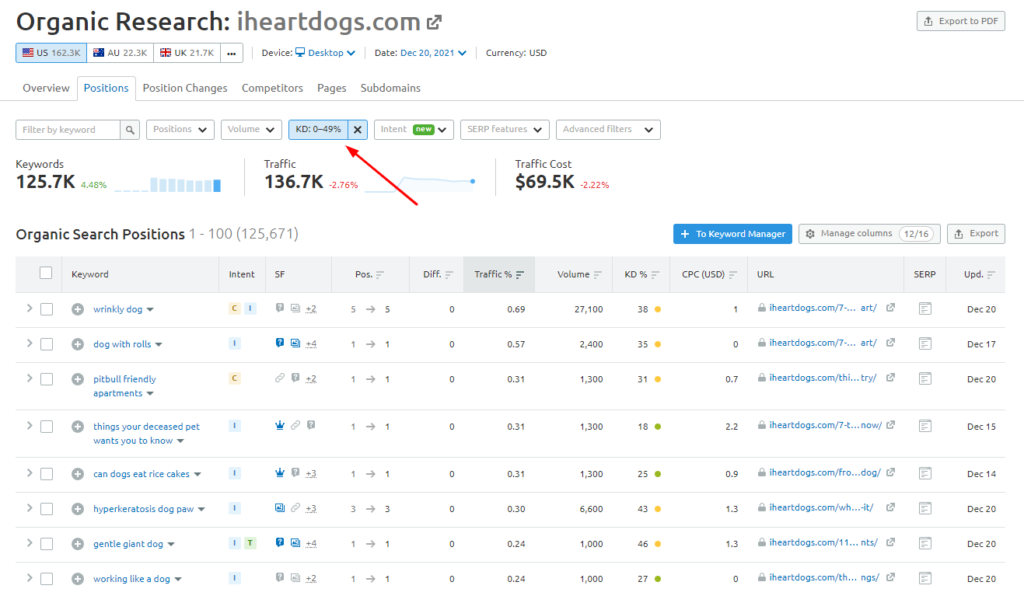The height and width of the screenshot is (596, 1024).
Task: Check the 'wrinkly dog' row checkbox
Action: coord(46,309)
